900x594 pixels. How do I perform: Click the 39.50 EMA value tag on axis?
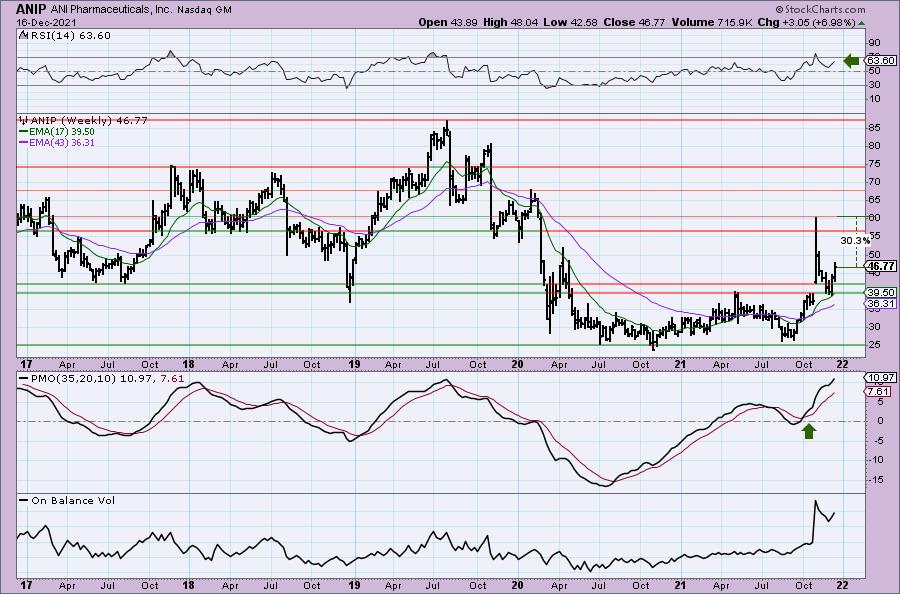coord(881,293)
